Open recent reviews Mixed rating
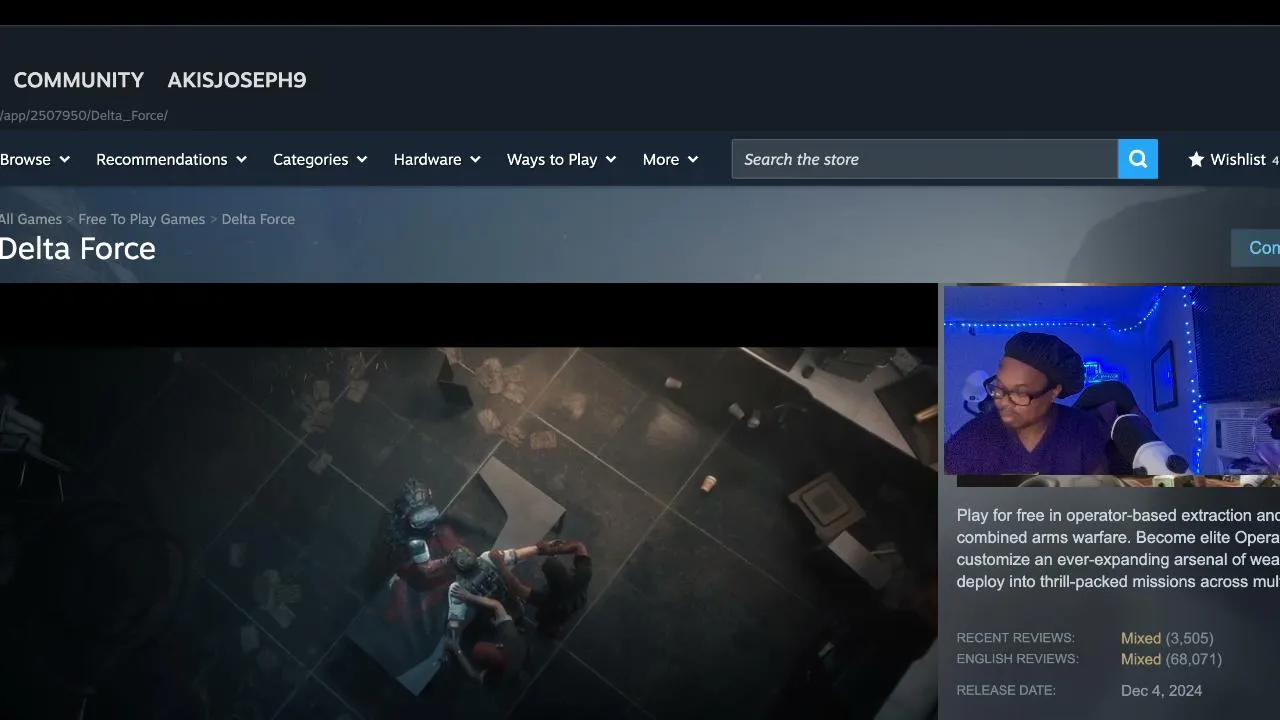 [x=1141, y=638]
